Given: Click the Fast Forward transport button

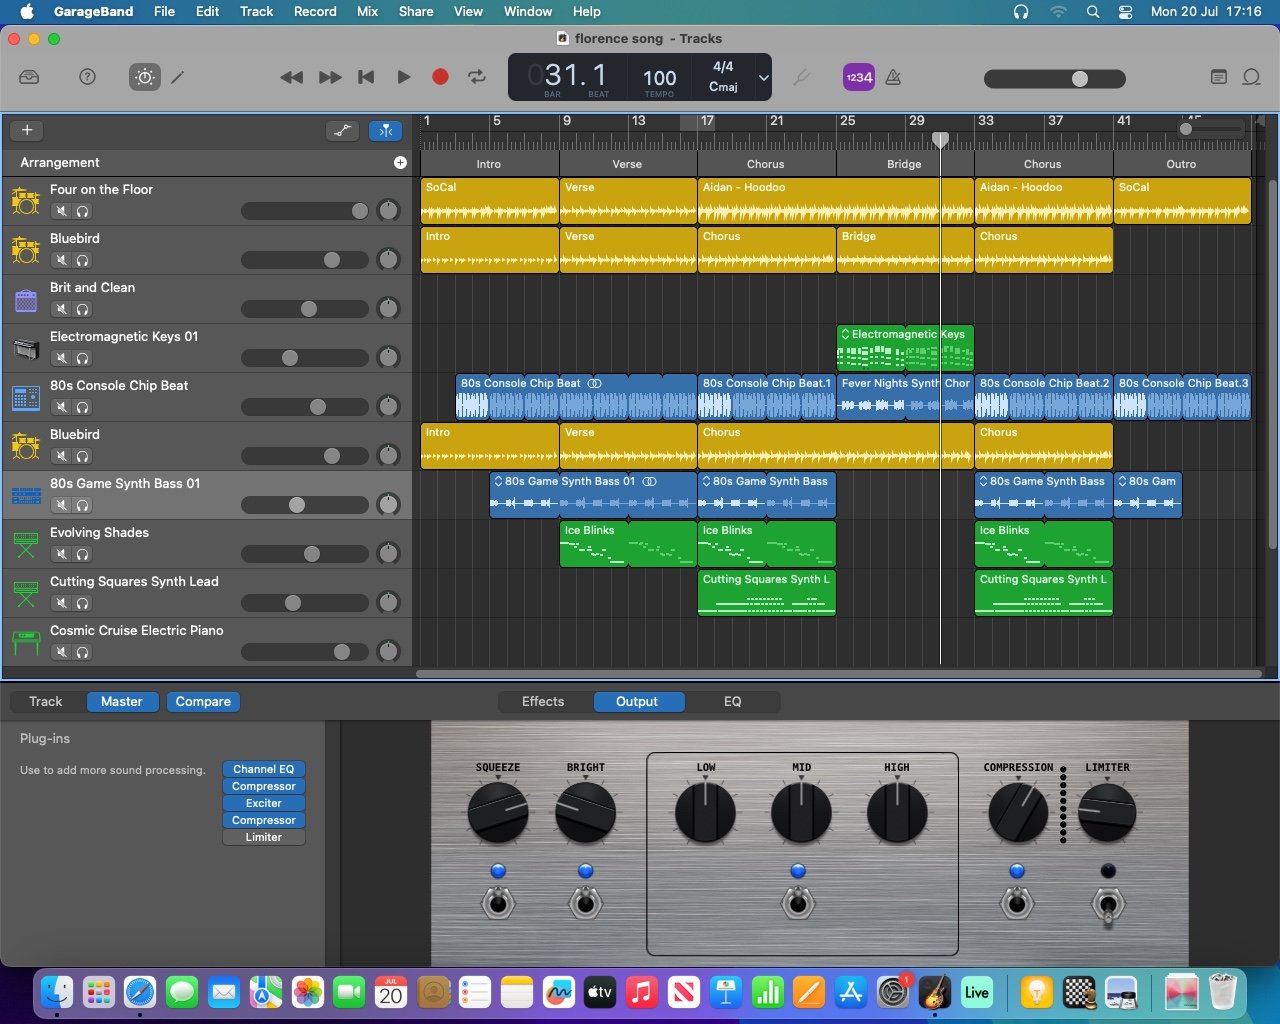Looking at the screenshot, I should [330, 77].
